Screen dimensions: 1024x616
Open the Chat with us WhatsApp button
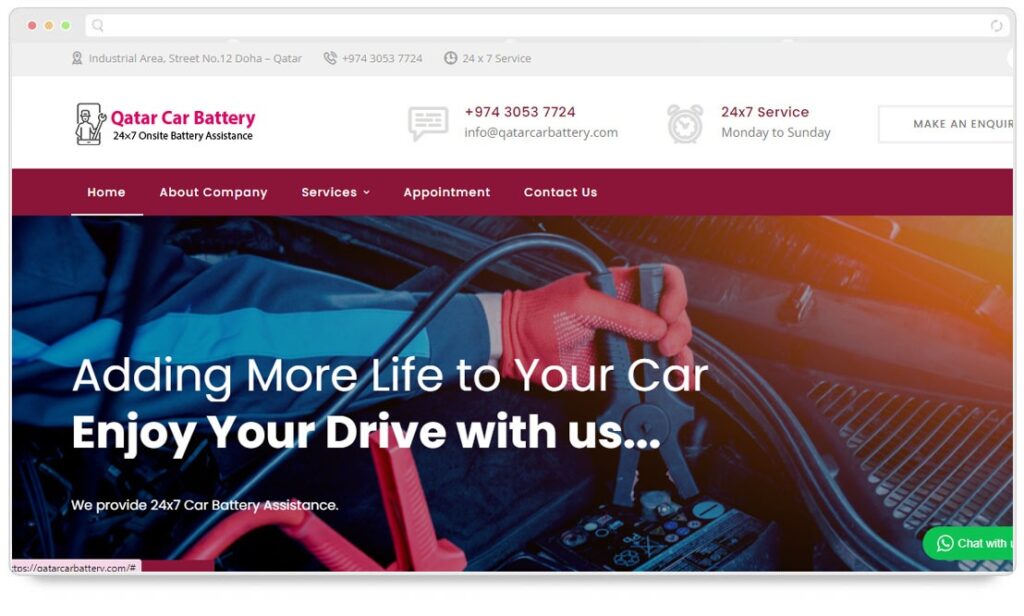(969, 543)
